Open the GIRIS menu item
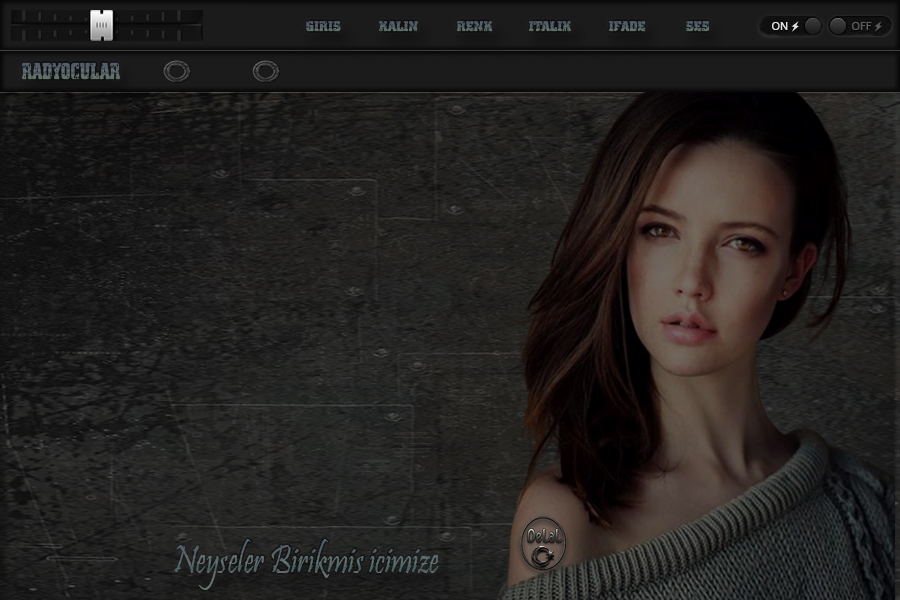 (x=323, y=27)
